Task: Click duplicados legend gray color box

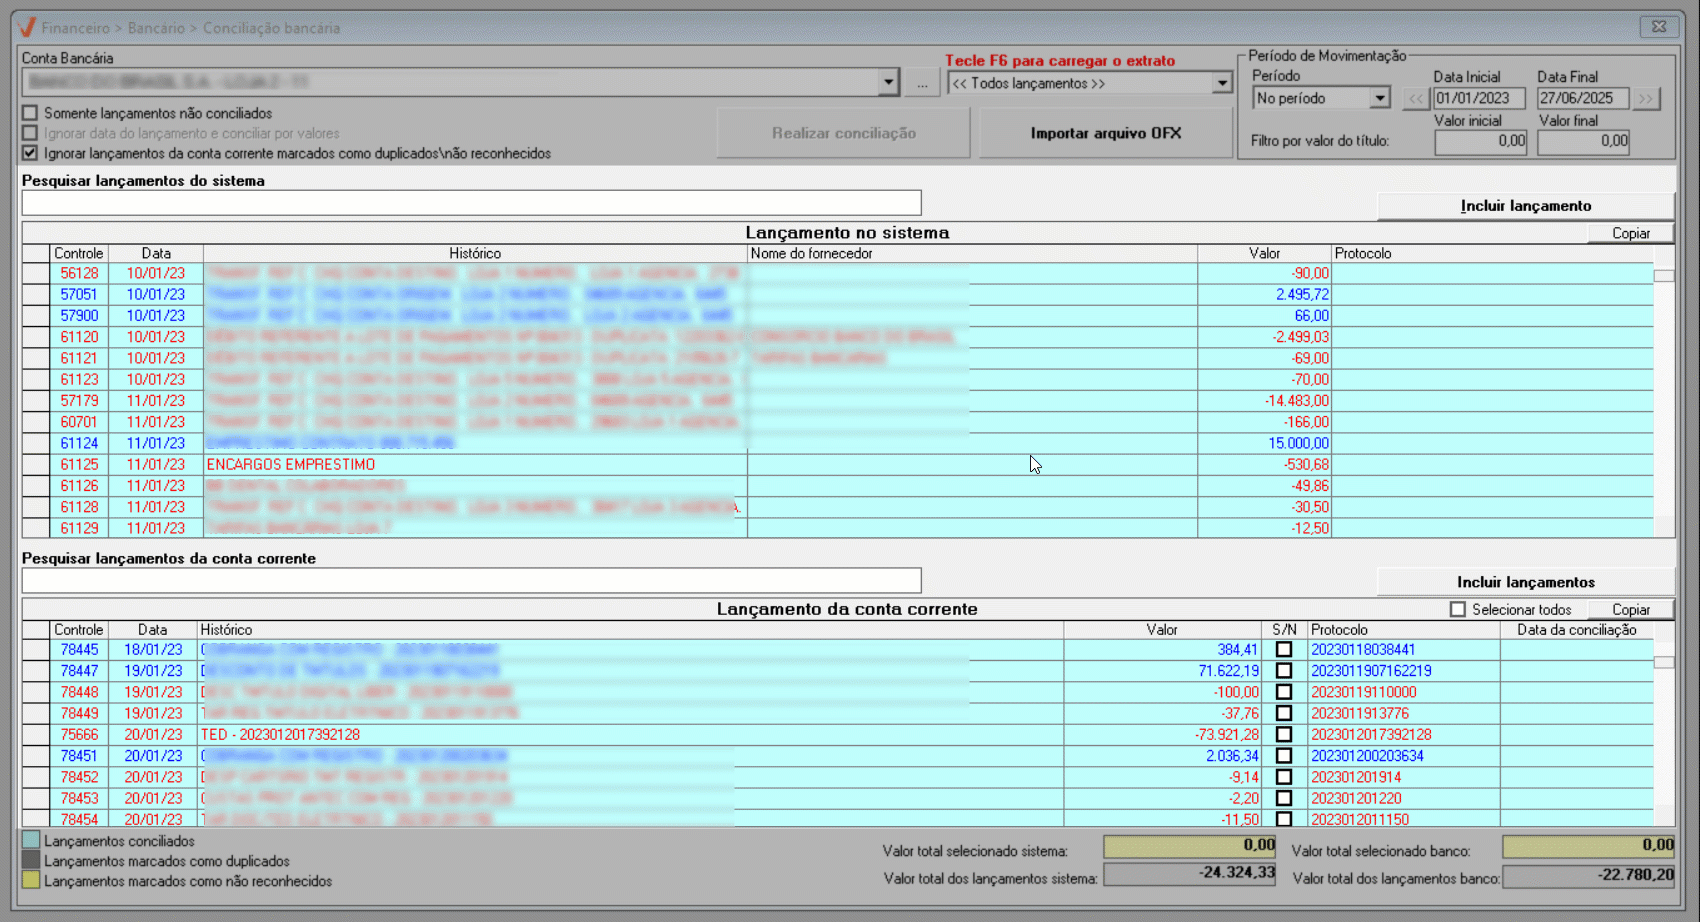Action: click(31, 860)
